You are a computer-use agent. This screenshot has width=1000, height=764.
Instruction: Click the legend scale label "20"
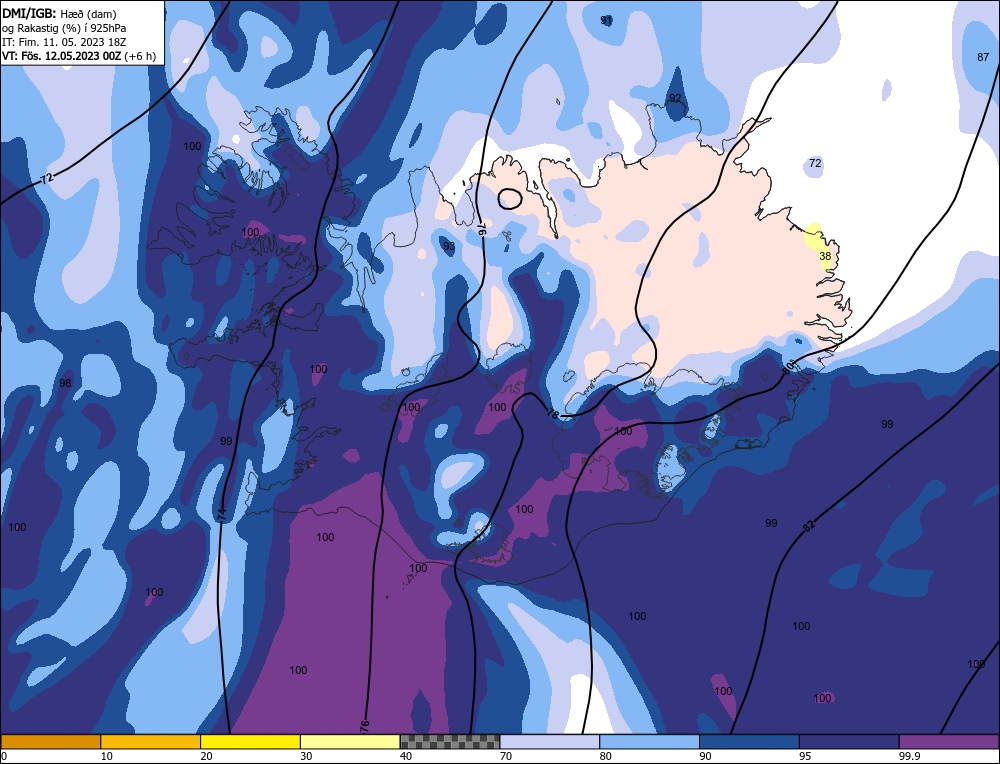point(207,756)
